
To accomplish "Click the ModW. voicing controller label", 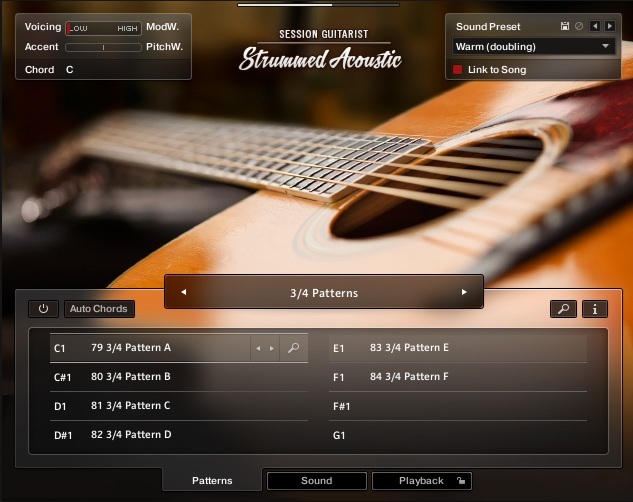I will [162, 27].
